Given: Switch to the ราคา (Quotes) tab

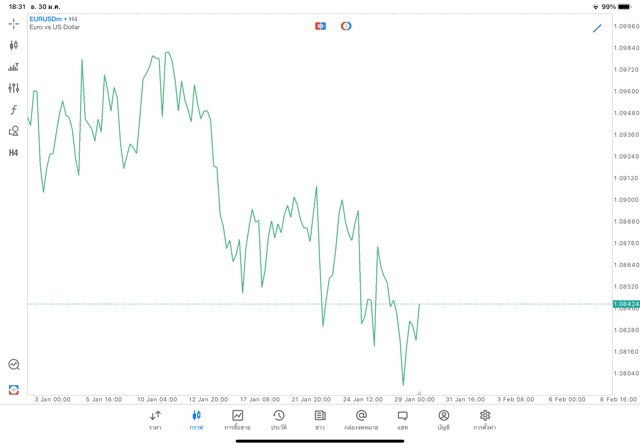Looking at the screenshot, I should click(x=155, y=419).
